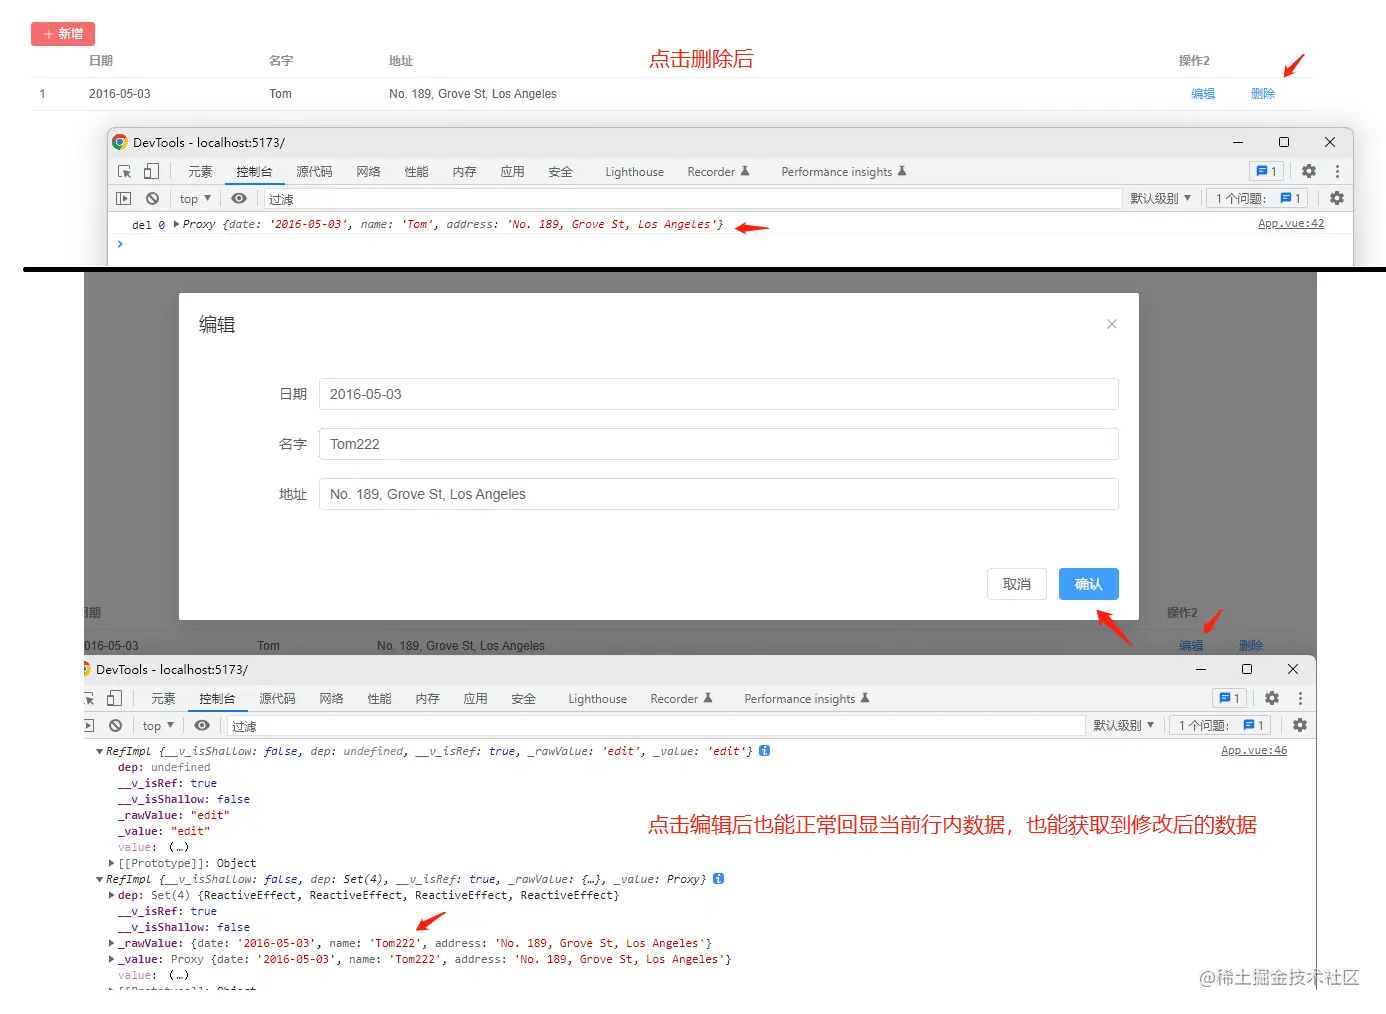The width and height of the screenshot is (1386, 1014).
Task: Click 1 个问题 issues badge in lower DevTools
Action: [x=1221, y=726]
